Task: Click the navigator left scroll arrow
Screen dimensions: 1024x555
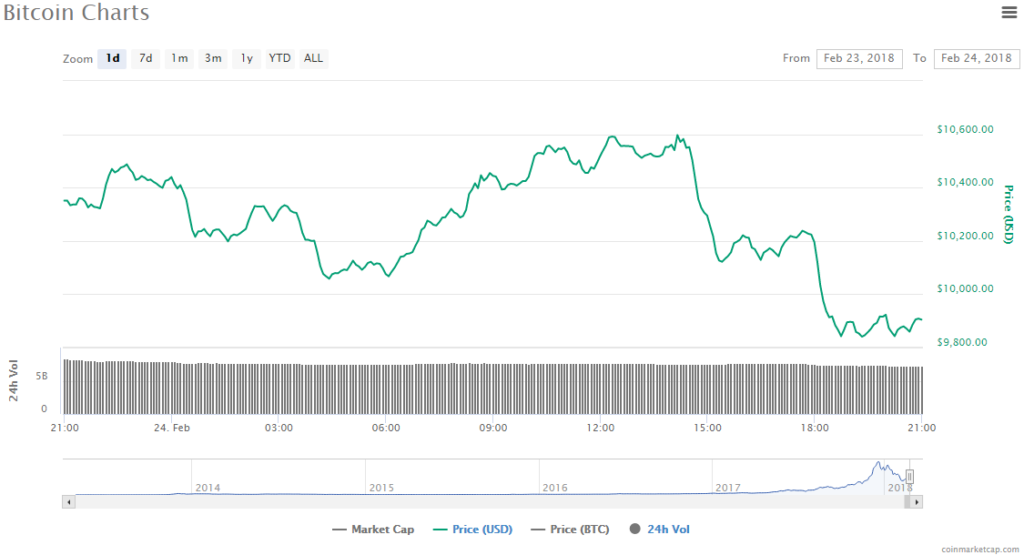Action: (67, 501)
